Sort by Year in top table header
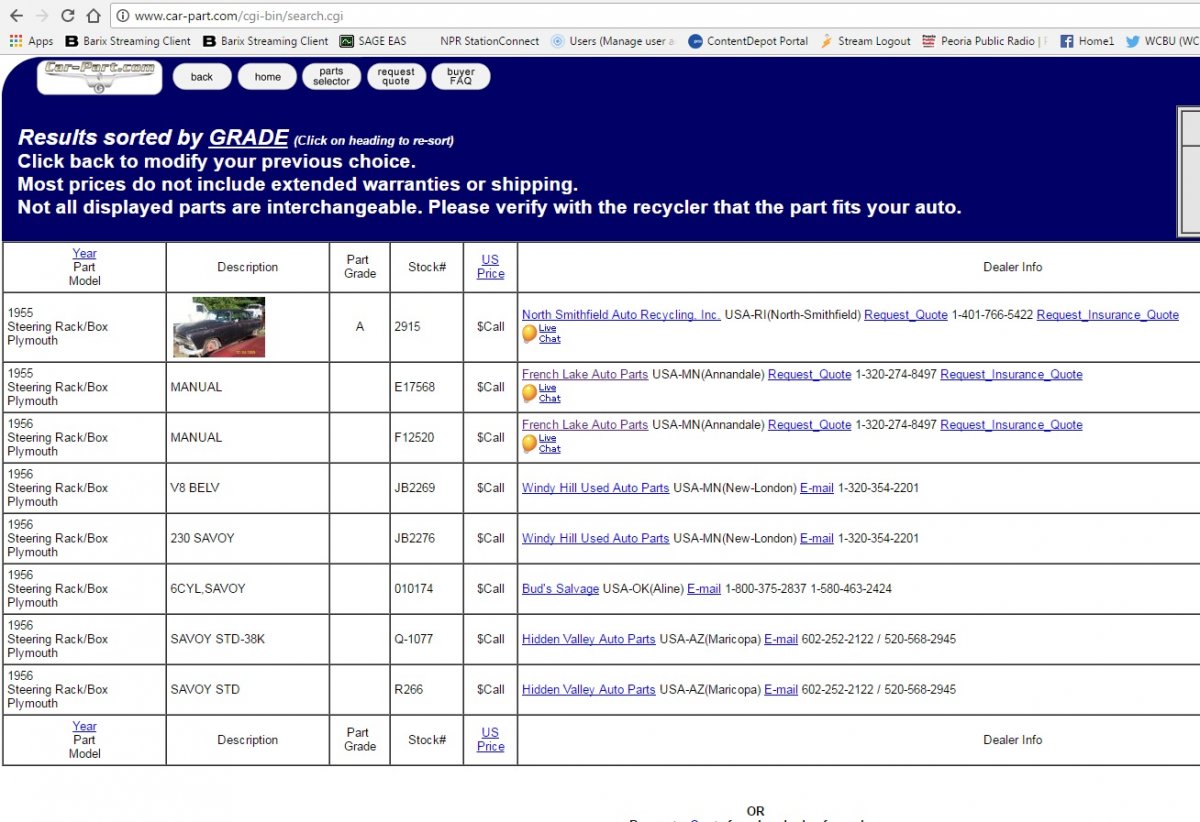Screen dimensions: 1200x822 point(84,254)
